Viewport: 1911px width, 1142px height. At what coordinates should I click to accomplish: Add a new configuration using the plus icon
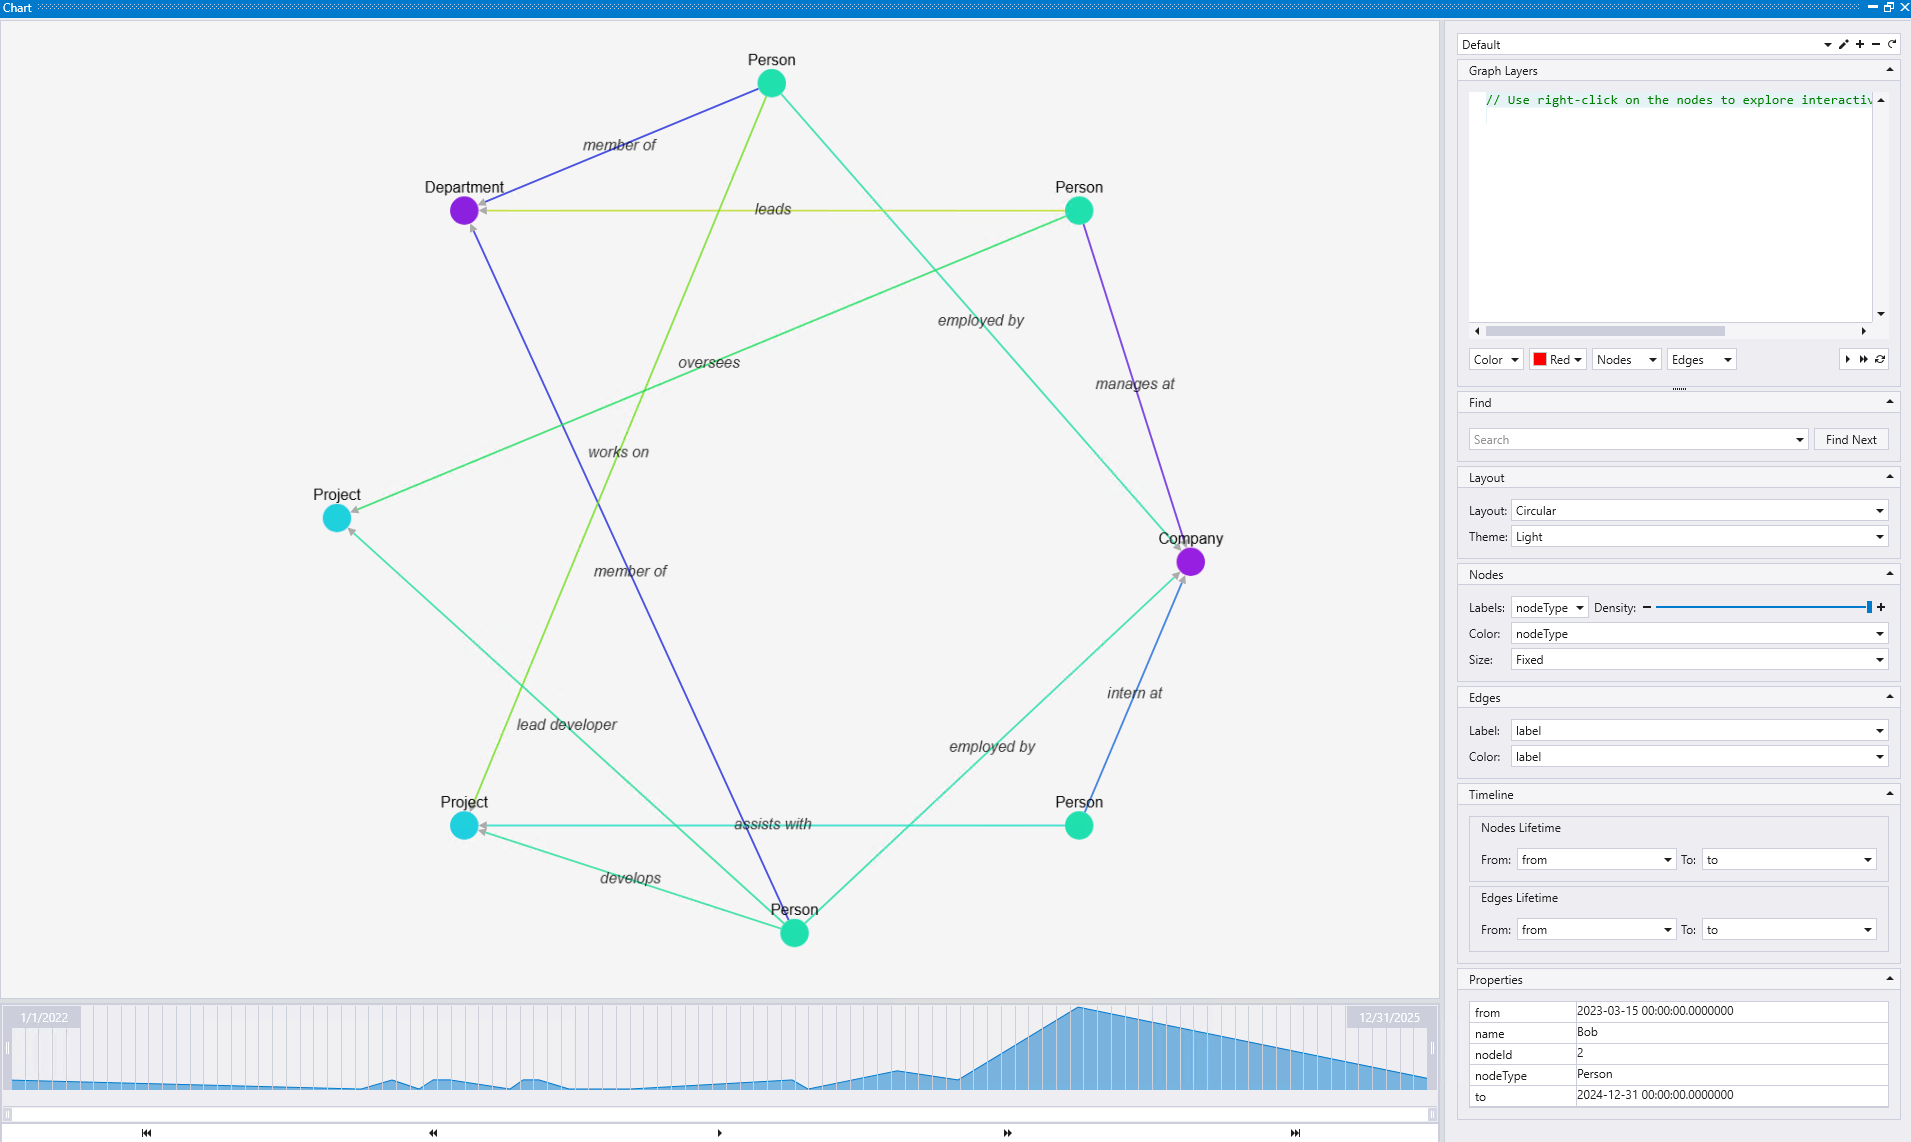pyautogui.click(x=1860, y=44)
